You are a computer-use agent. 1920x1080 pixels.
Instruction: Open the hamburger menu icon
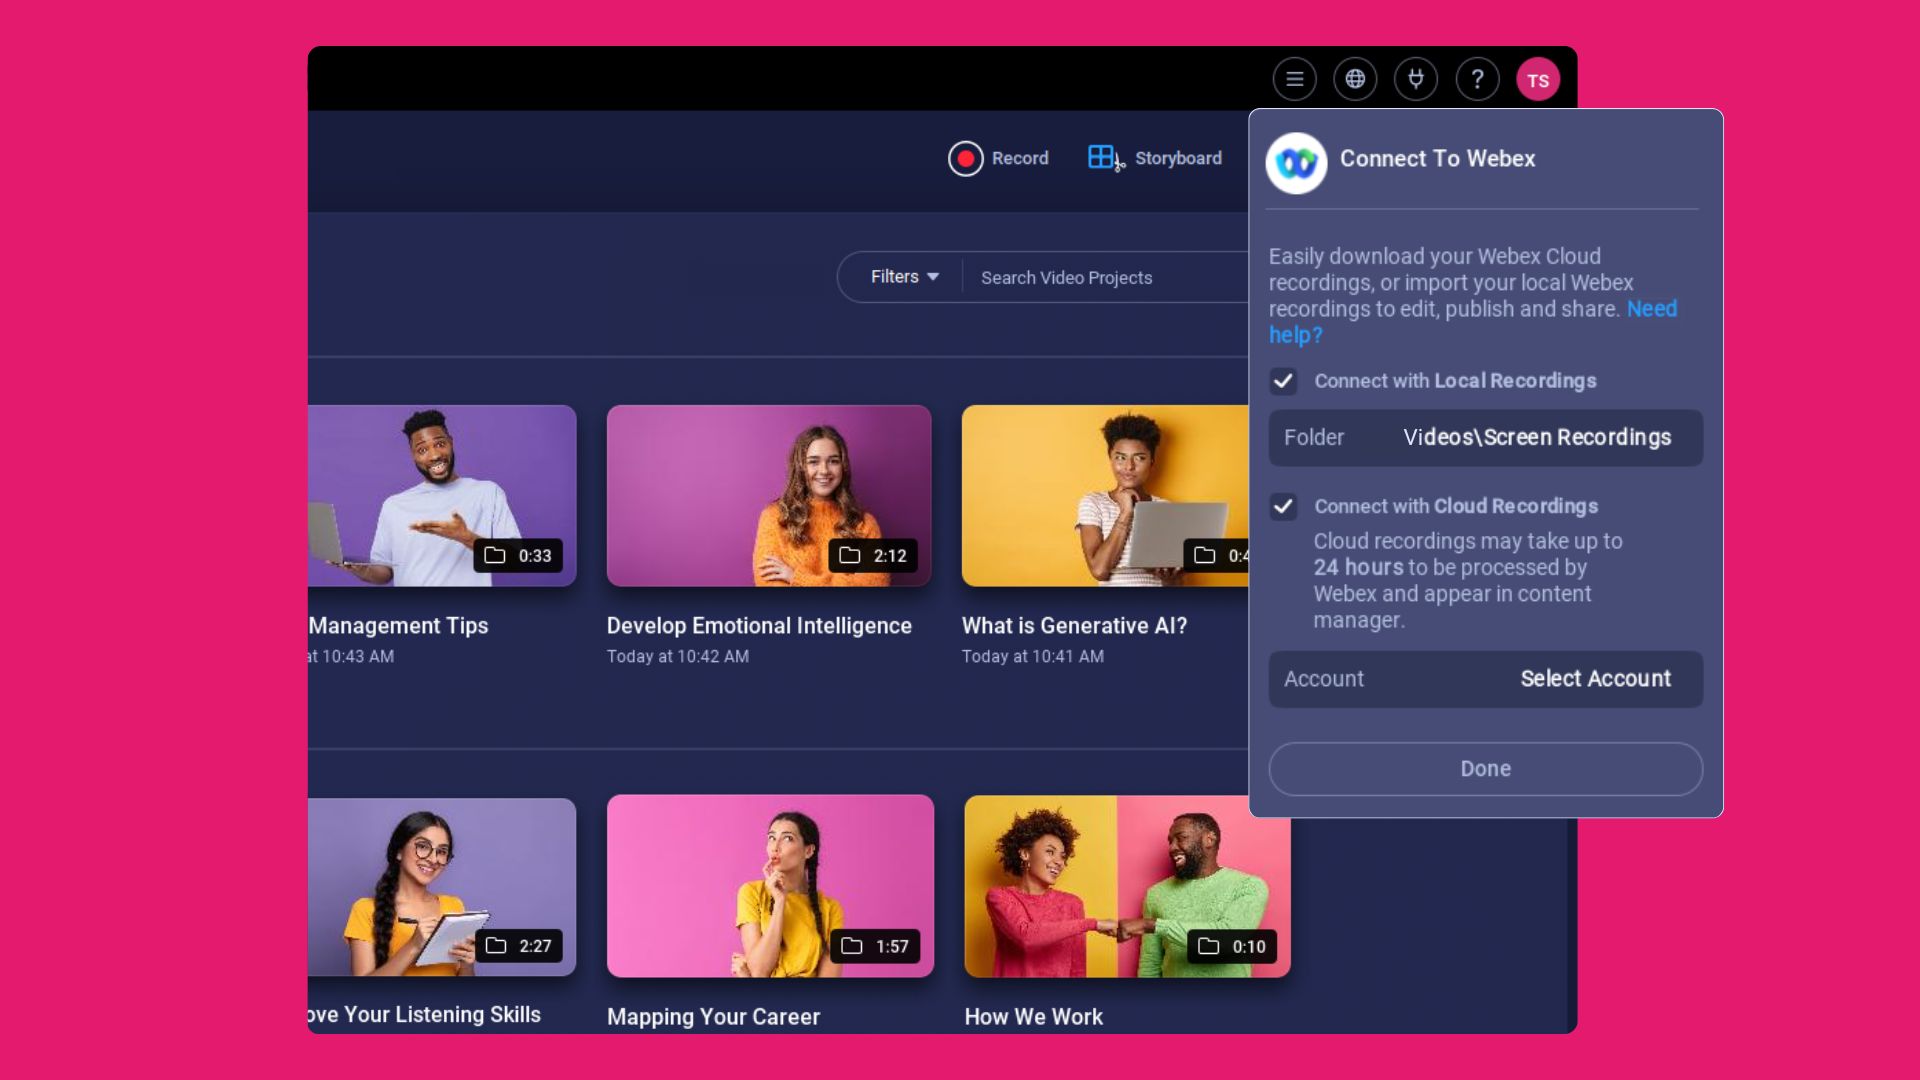(1294, 79)
